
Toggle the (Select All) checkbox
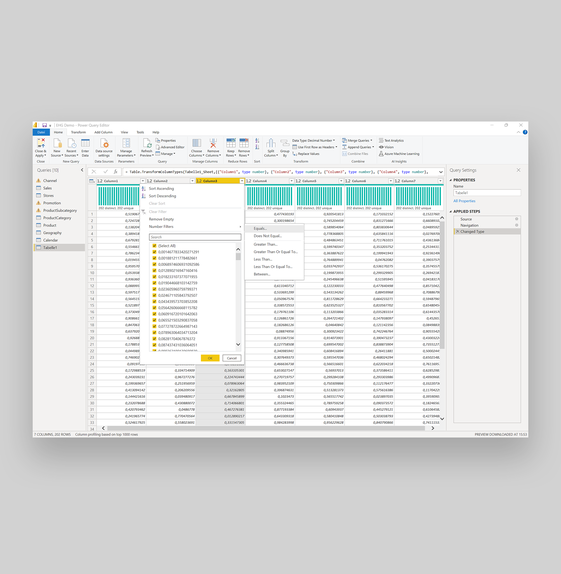coord(155,246)
